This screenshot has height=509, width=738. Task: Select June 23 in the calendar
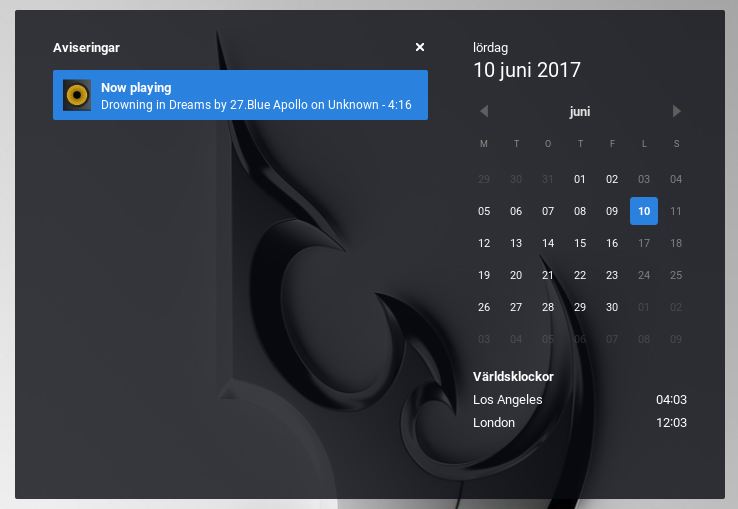(612, 275)
